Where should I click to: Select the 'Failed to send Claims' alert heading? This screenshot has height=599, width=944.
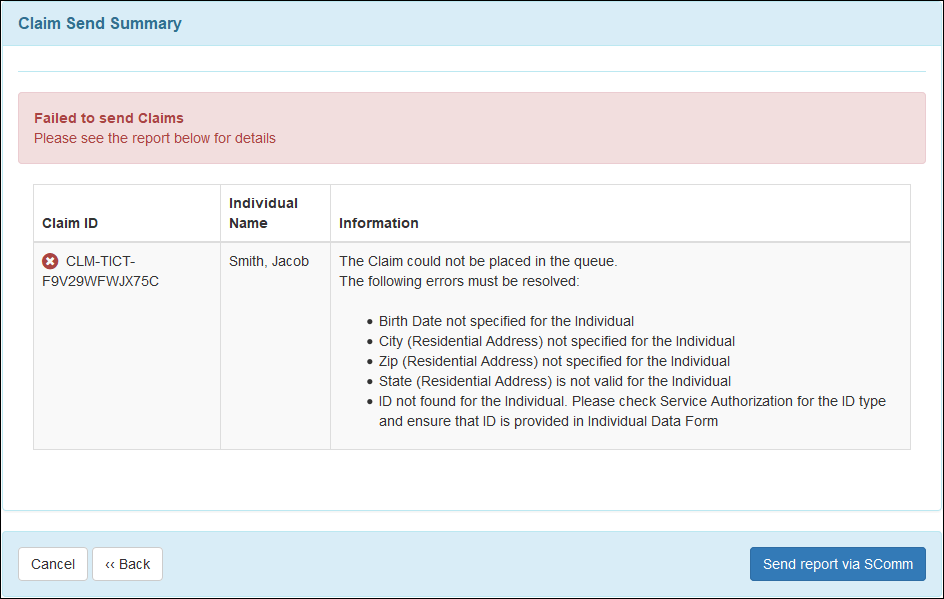click(109, 118)
